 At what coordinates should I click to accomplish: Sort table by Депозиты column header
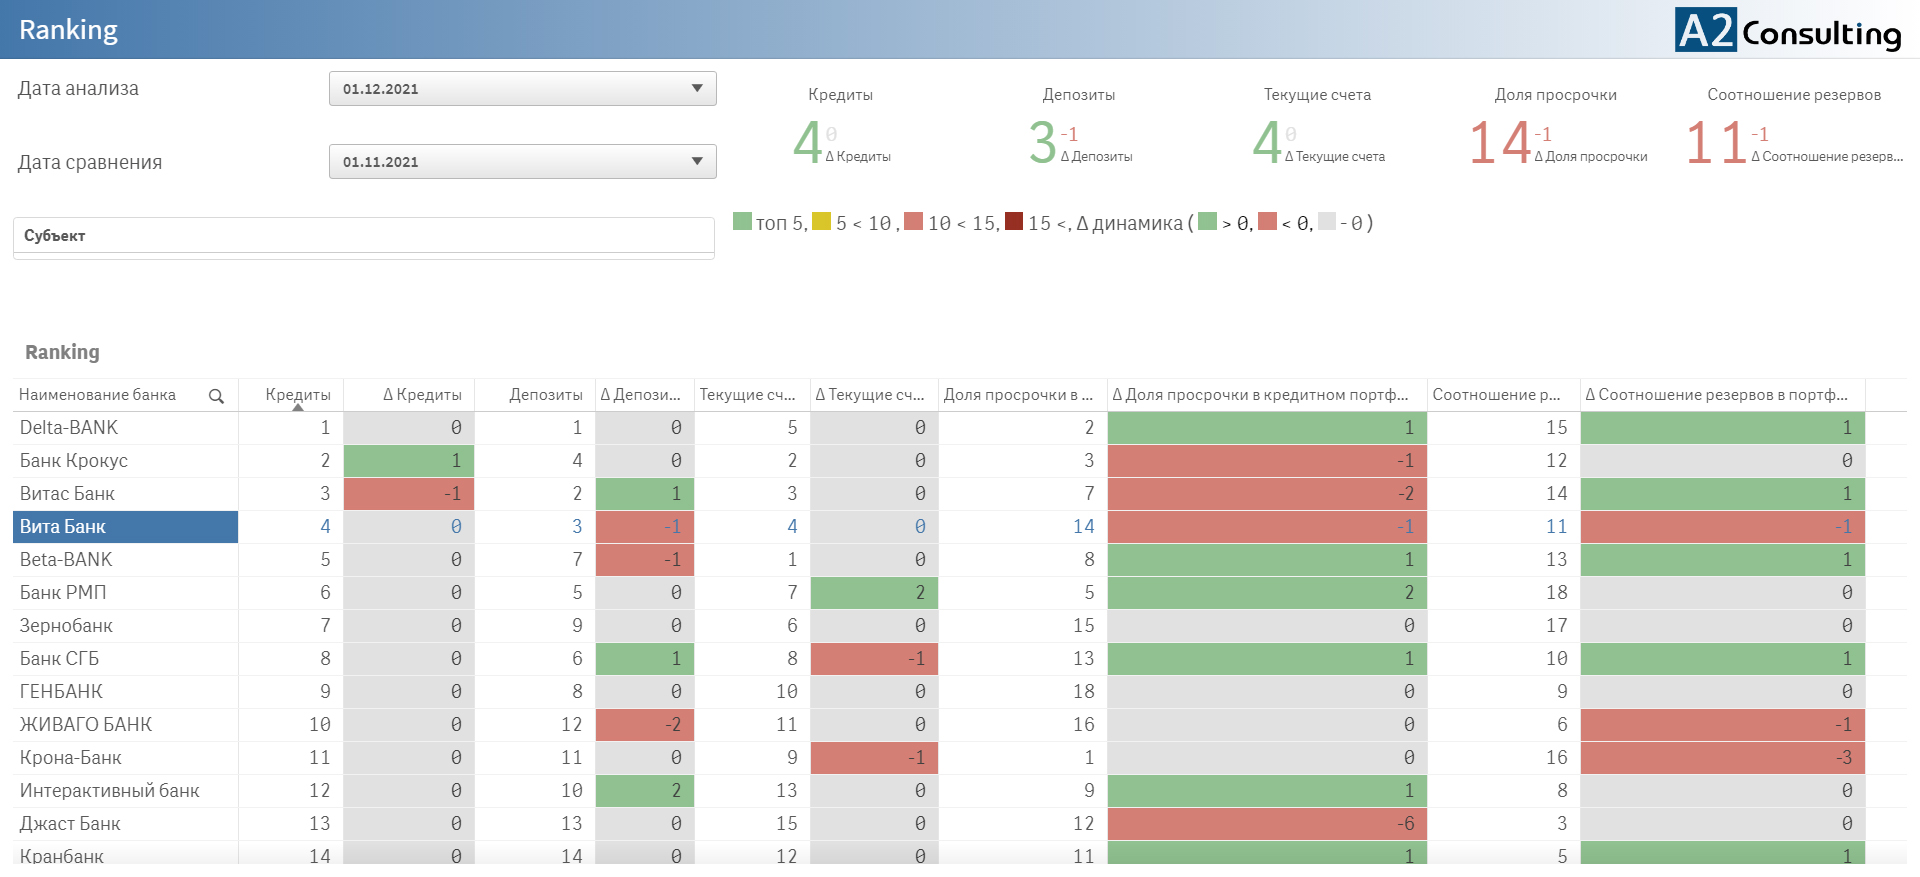545,395
